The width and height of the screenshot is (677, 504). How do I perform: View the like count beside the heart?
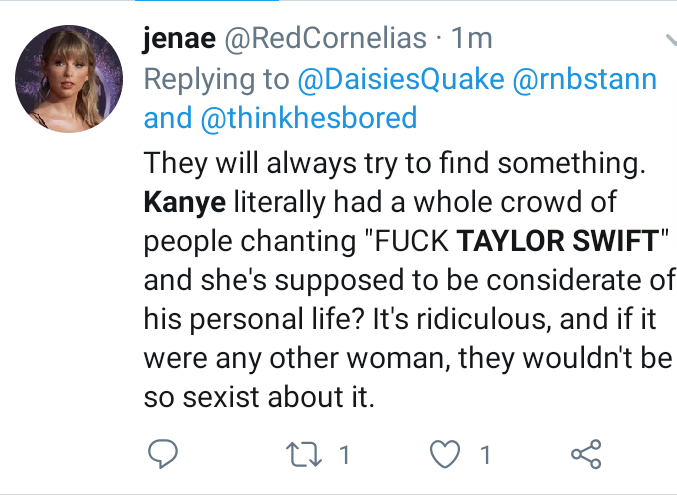[x=485, y=455]
